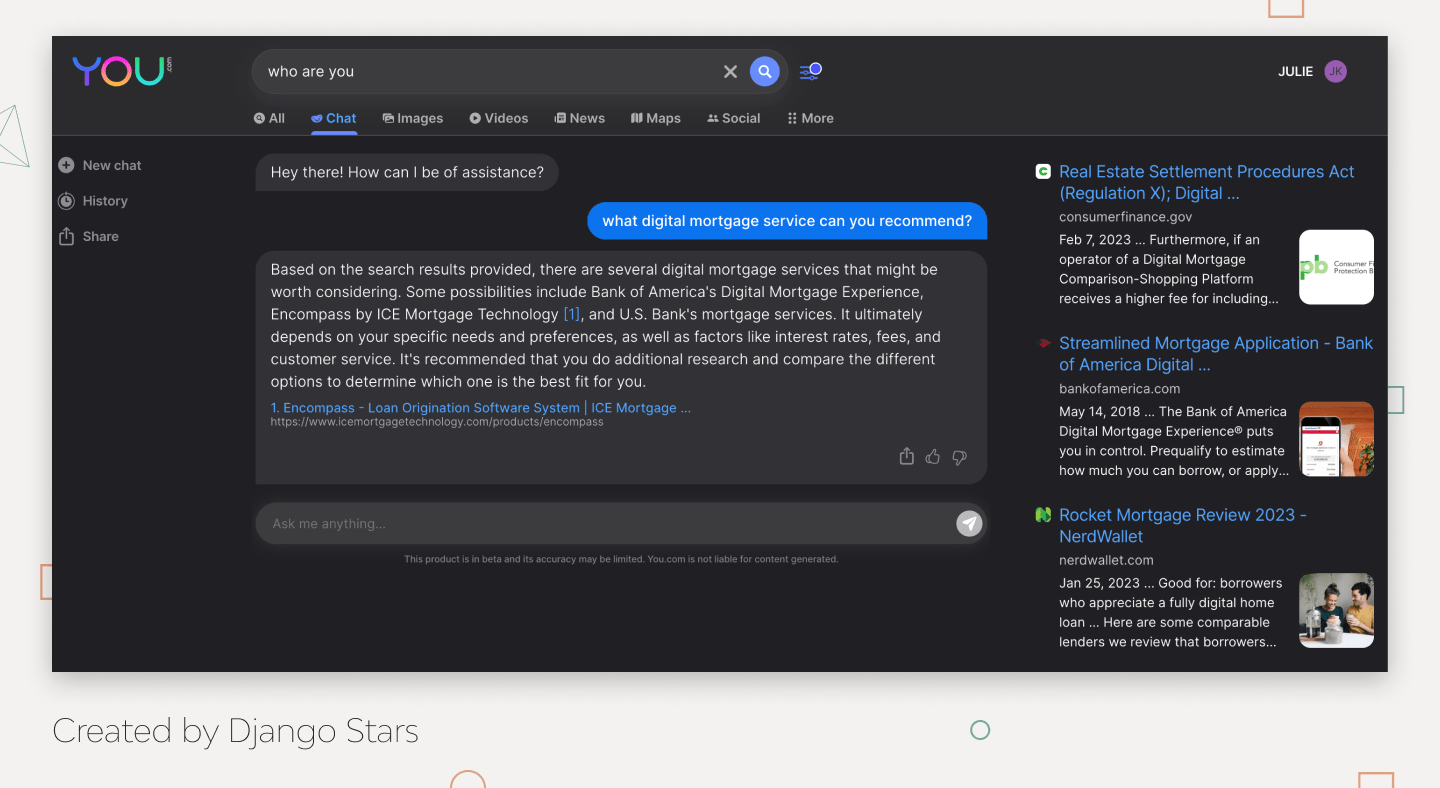This screenshot has height=788, width=1440.
Task: Switch to the News tab
Action: (x=580, y=118)
